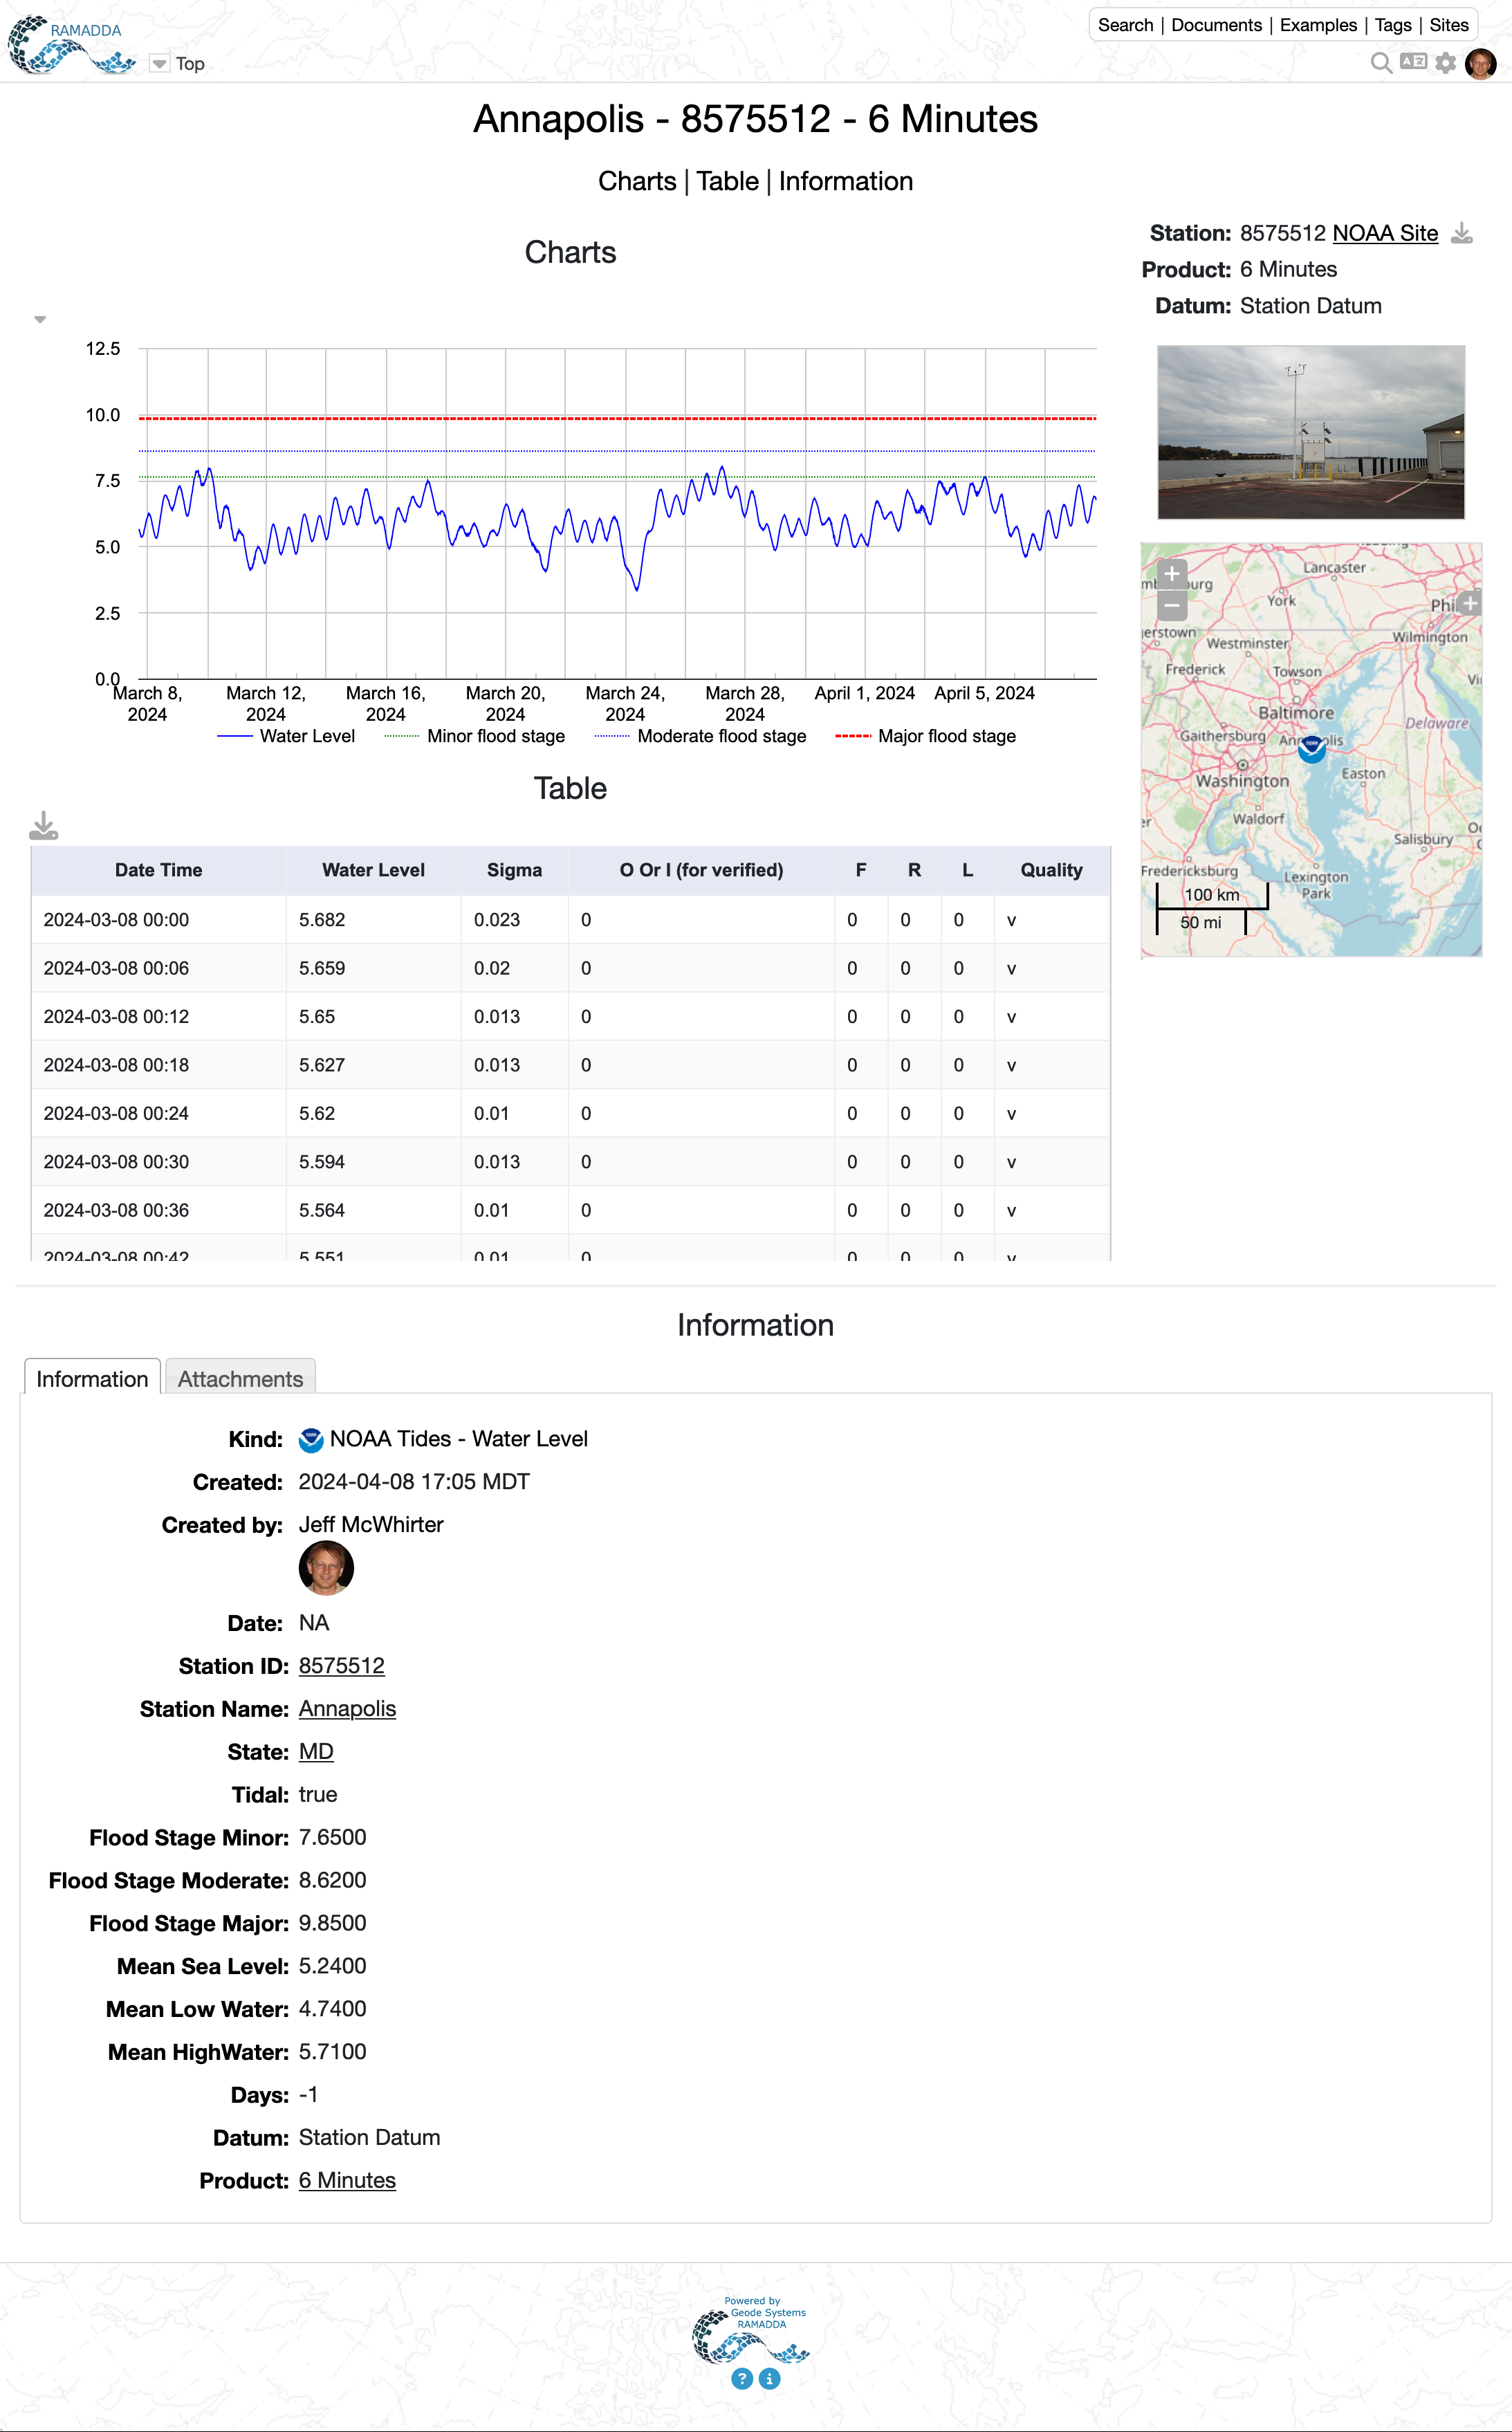1512x2432 pixels.
Task: Click Flood Stage Minor value 7.6500
Action: (x=332, y=1837)
